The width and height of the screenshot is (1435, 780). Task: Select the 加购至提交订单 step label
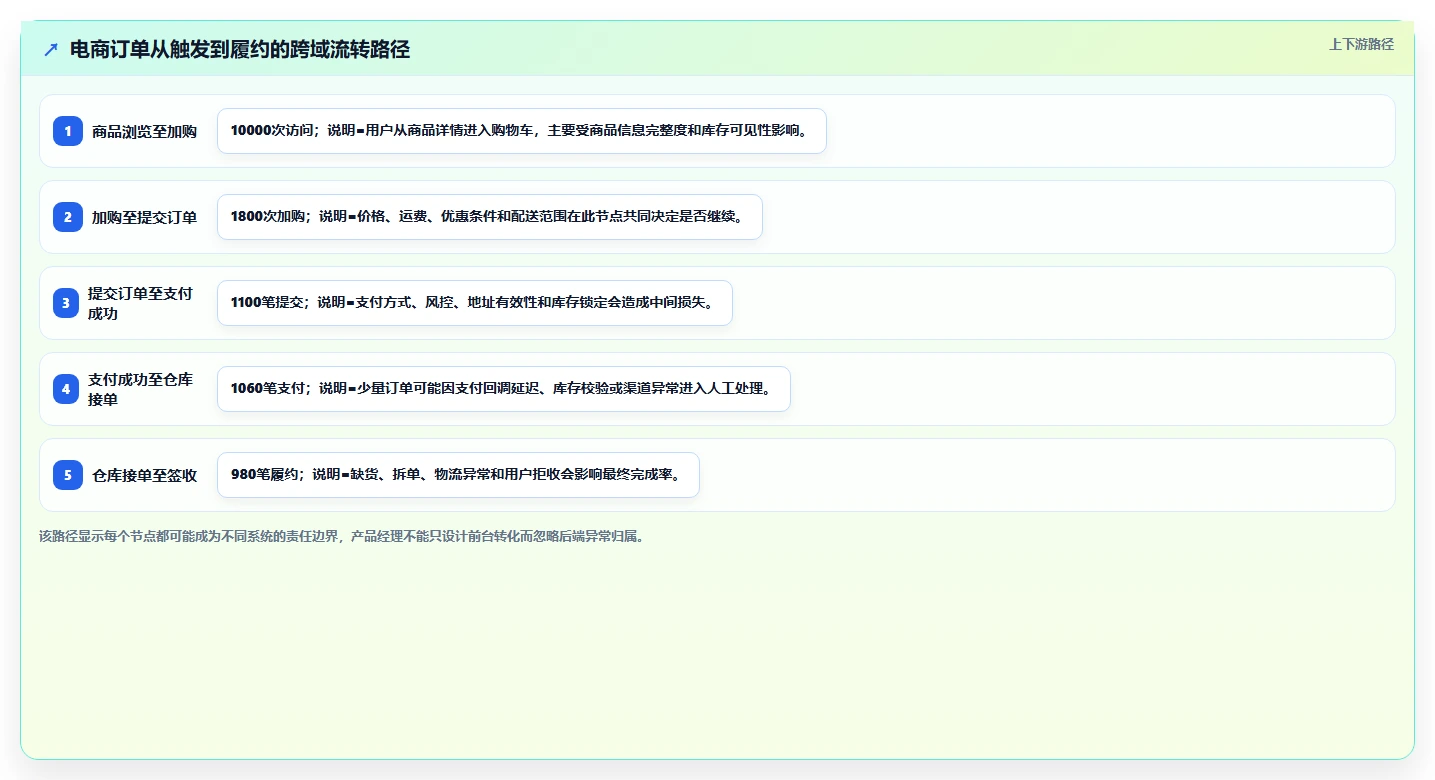pyautogui.click(x=144, y=217)
